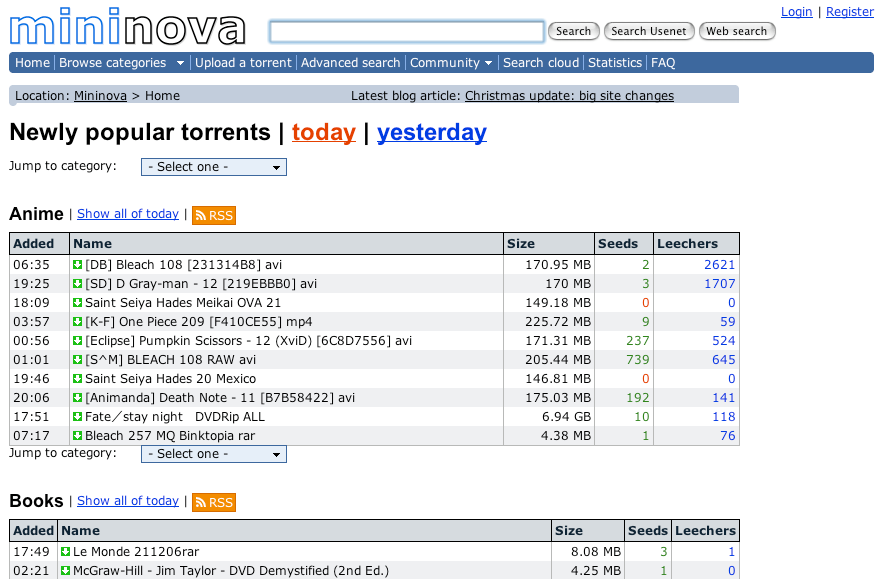Expand the Community menu arrow
The height and width of the screenshot is (579, 883).
(x=488, y=63)
